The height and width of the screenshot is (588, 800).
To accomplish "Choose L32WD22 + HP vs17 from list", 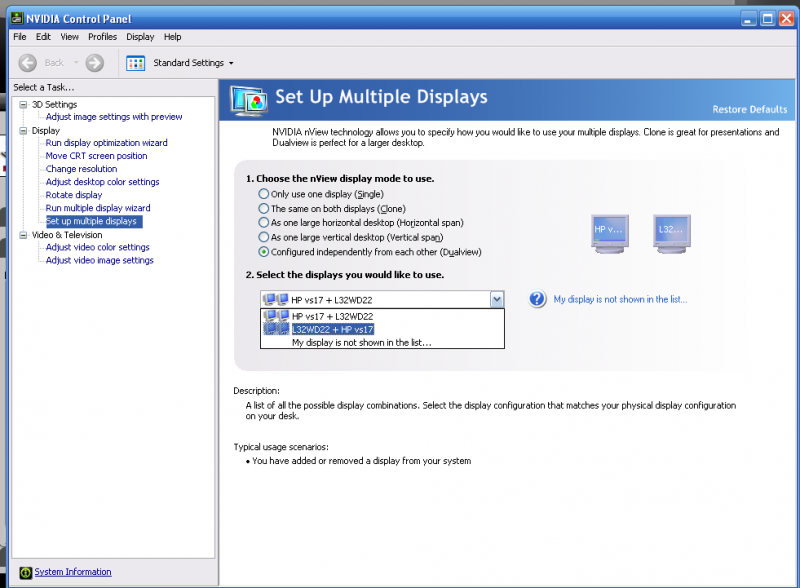I will click(333, 329).
